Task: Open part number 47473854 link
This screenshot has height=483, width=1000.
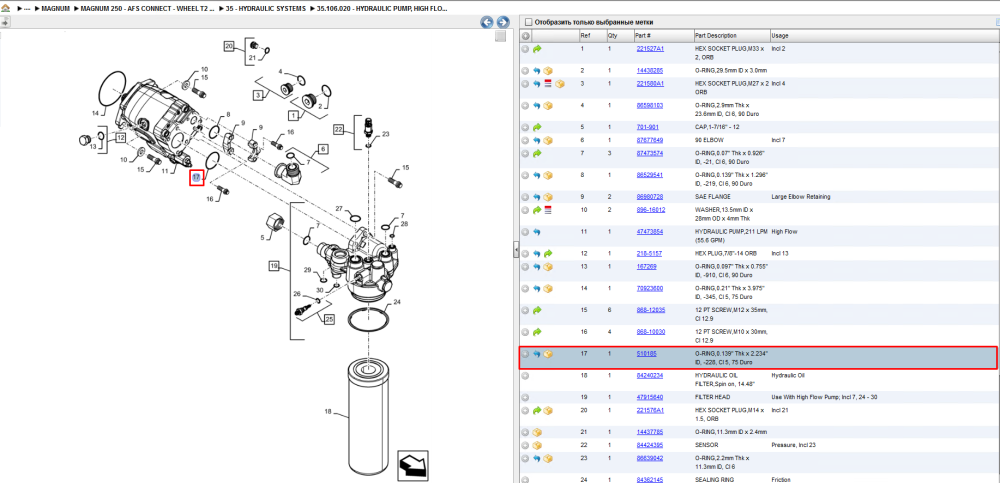Action: (650, 232)
